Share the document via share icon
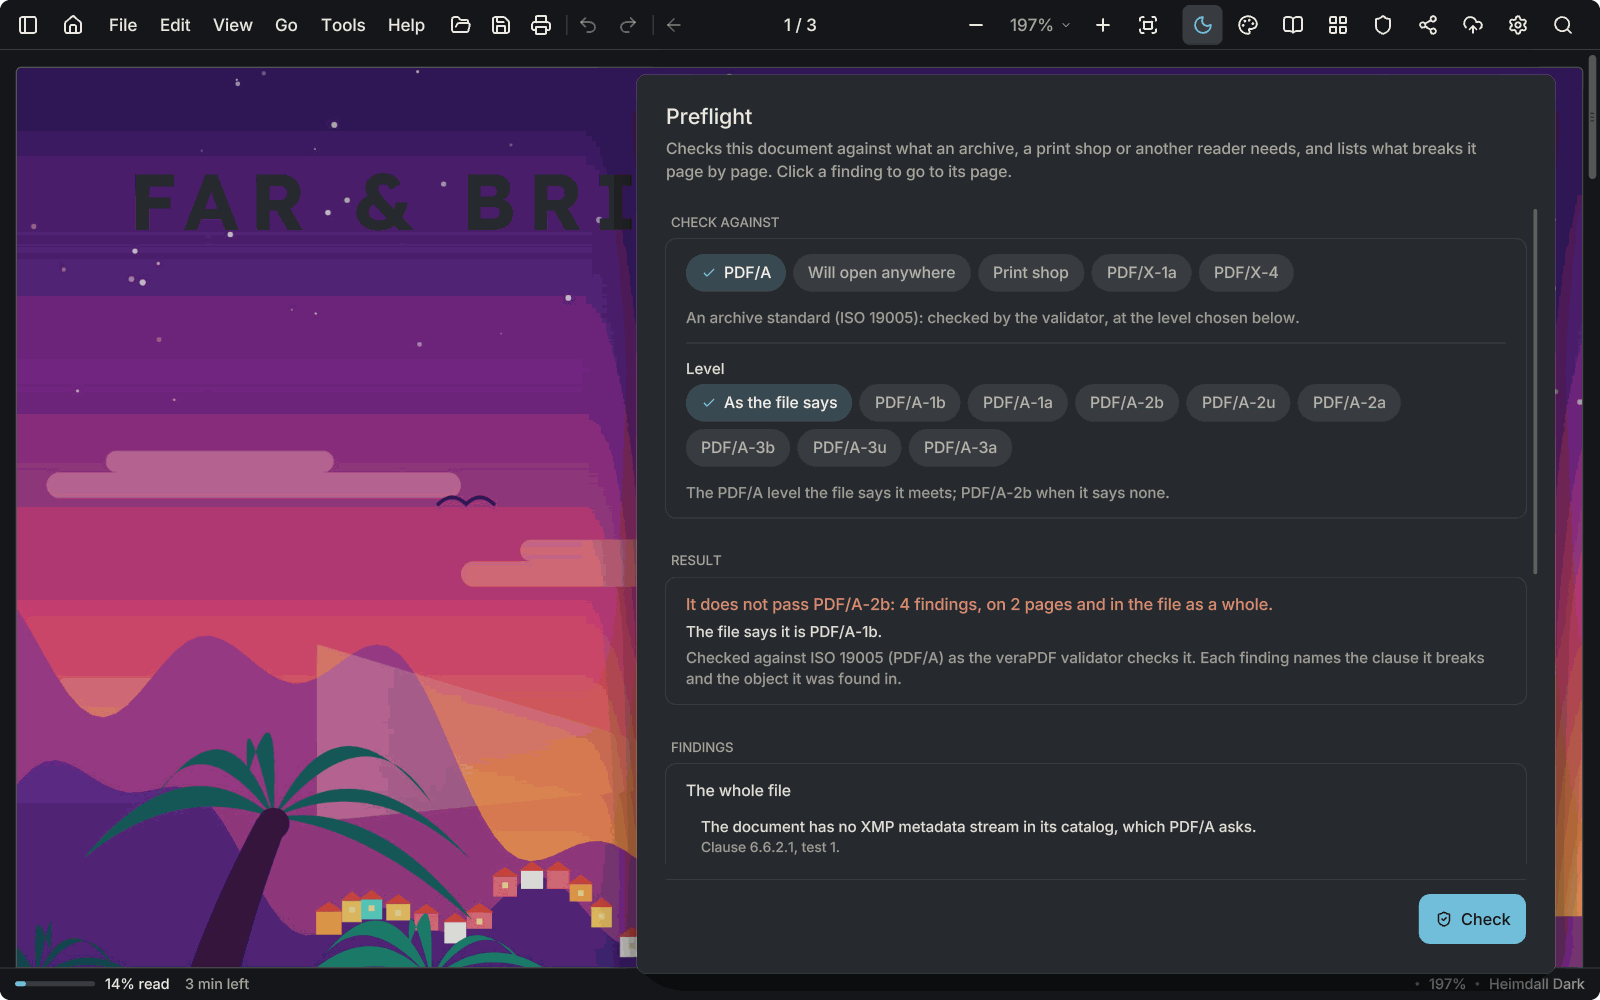This screenshot has height=1000, width=1600. (x=1428, y=25)
